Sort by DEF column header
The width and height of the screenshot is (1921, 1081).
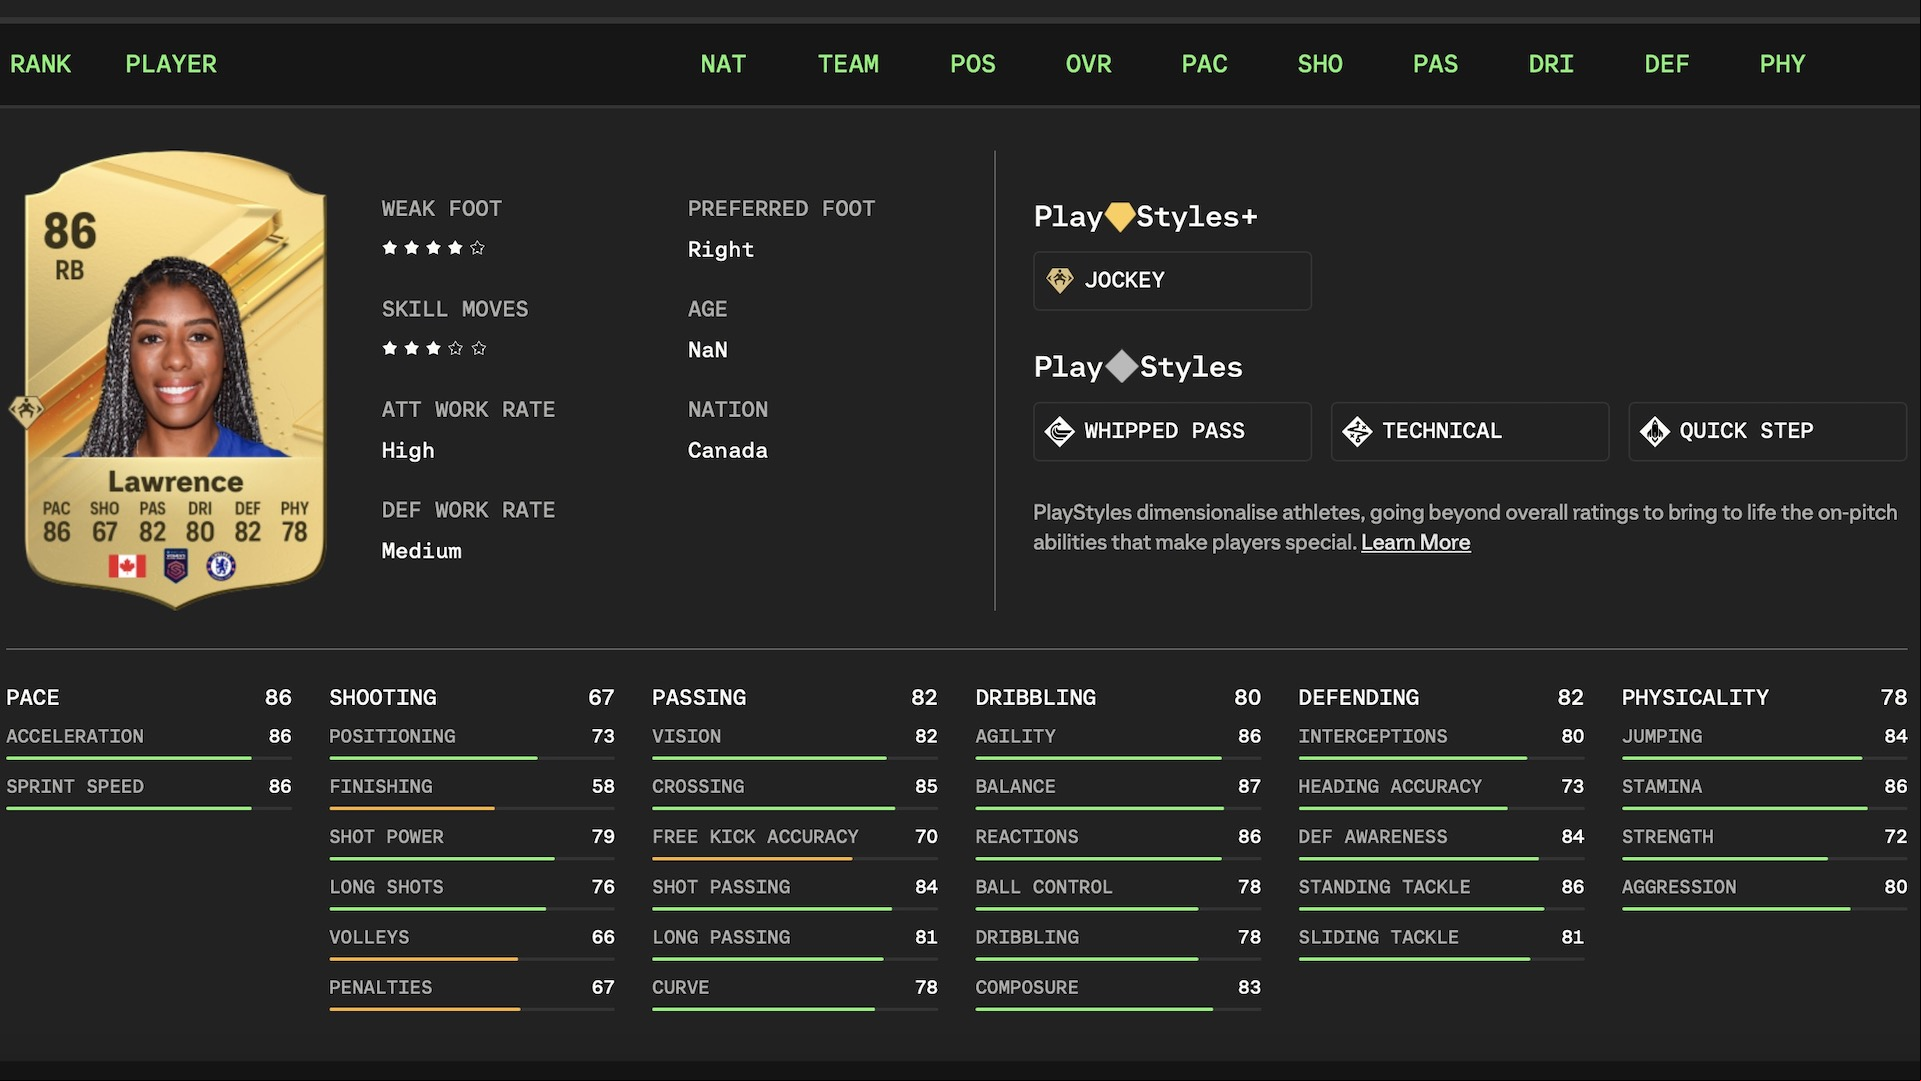pyautogui.click(x=1667, y=64)
